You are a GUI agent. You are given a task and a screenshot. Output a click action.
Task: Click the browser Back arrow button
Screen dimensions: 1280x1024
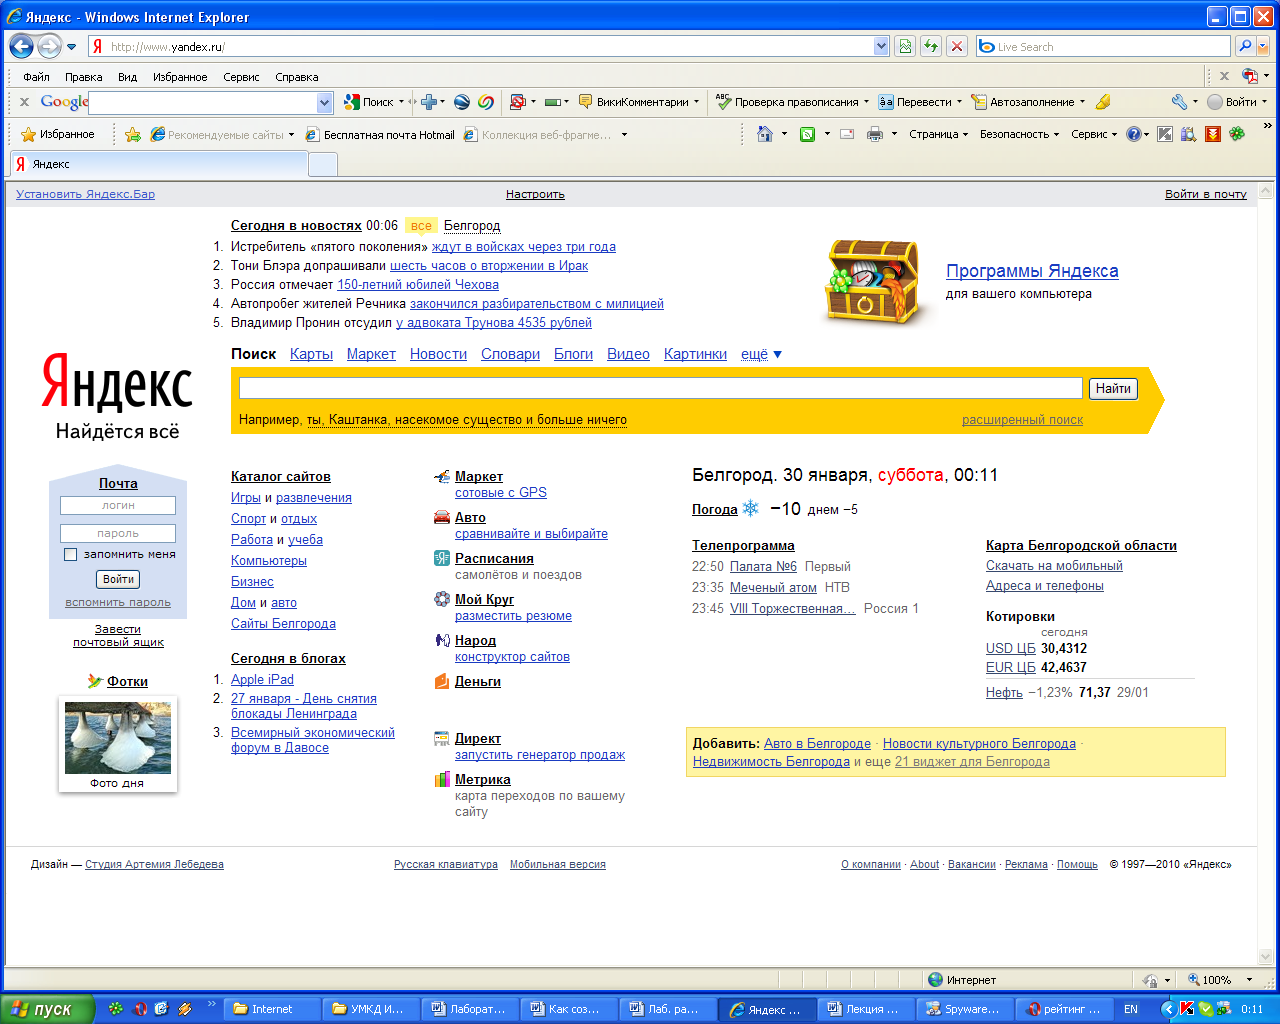click(22, 46)
